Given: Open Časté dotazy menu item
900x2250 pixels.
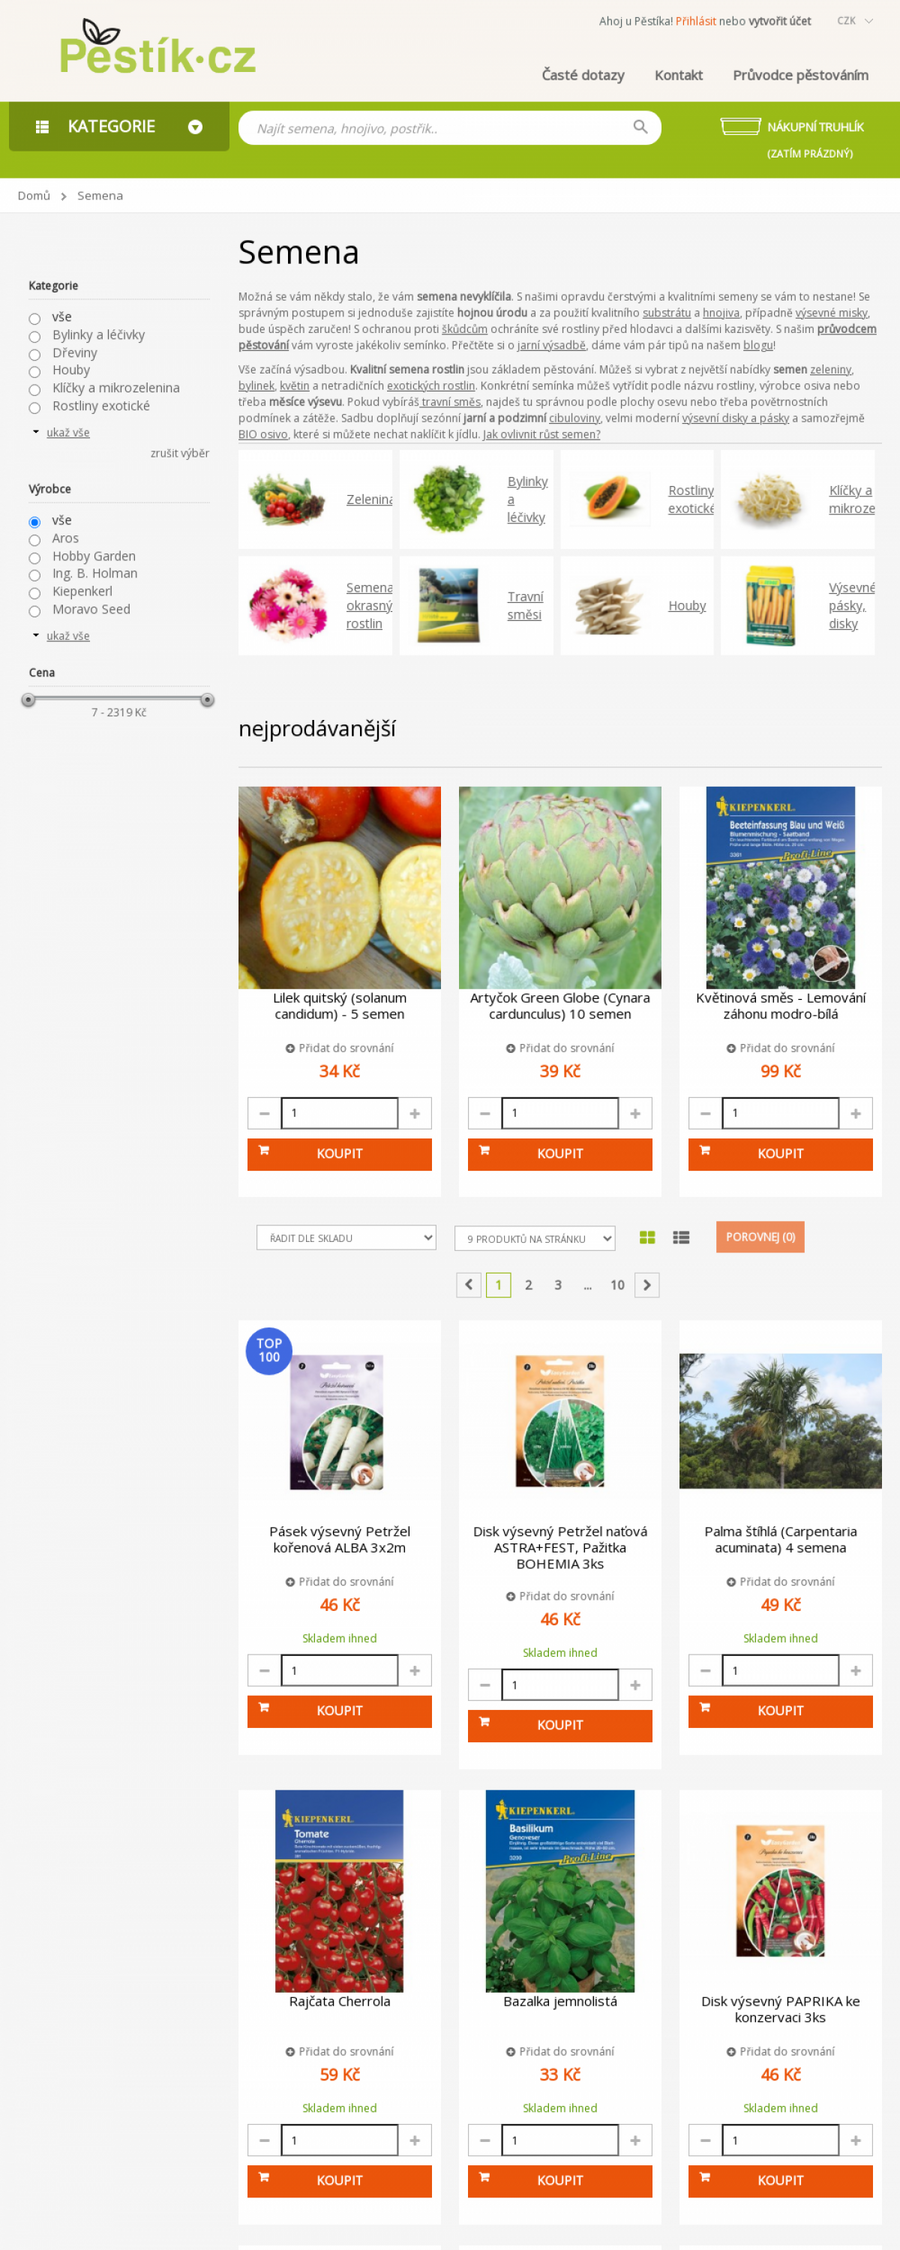Looking at the screenshot, I should 583,75.
